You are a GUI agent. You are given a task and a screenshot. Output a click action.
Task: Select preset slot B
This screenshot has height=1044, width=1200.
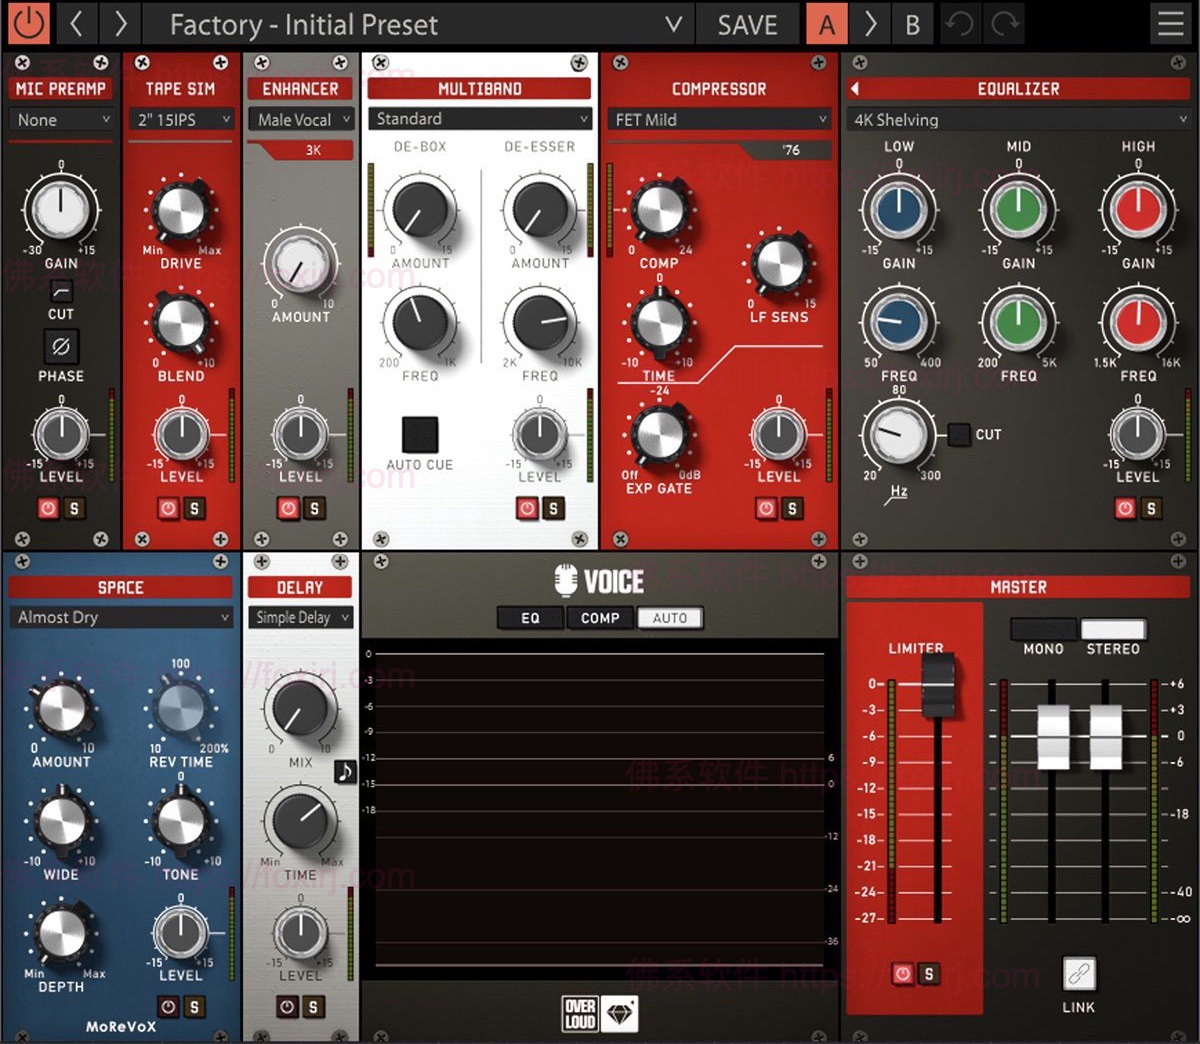(x=911, y=24)
